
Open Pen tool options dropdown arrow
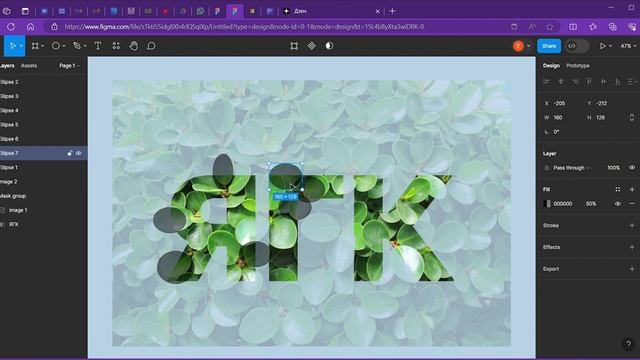tap(85, 46)
